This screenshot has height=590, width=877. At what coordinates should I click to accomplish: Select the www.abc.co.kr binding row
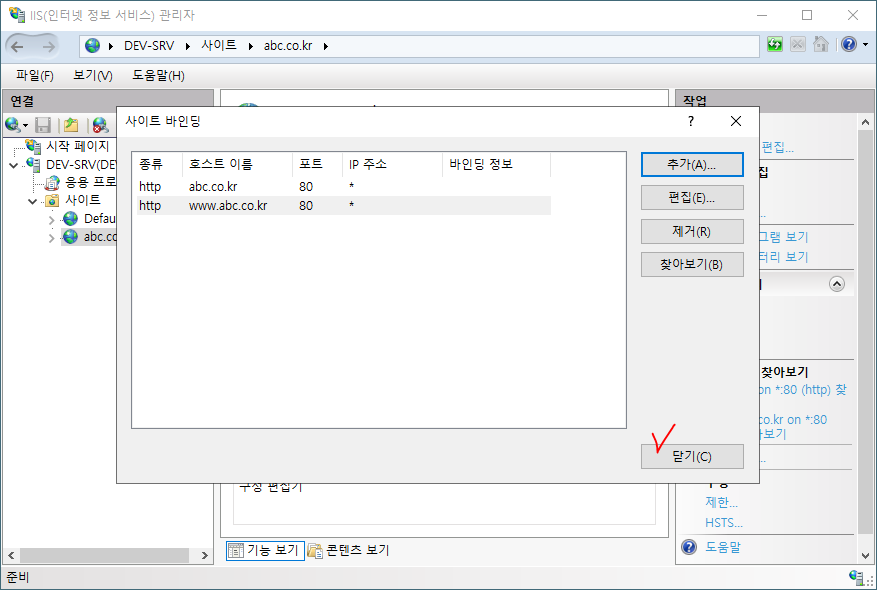click(x=344, y=205)
